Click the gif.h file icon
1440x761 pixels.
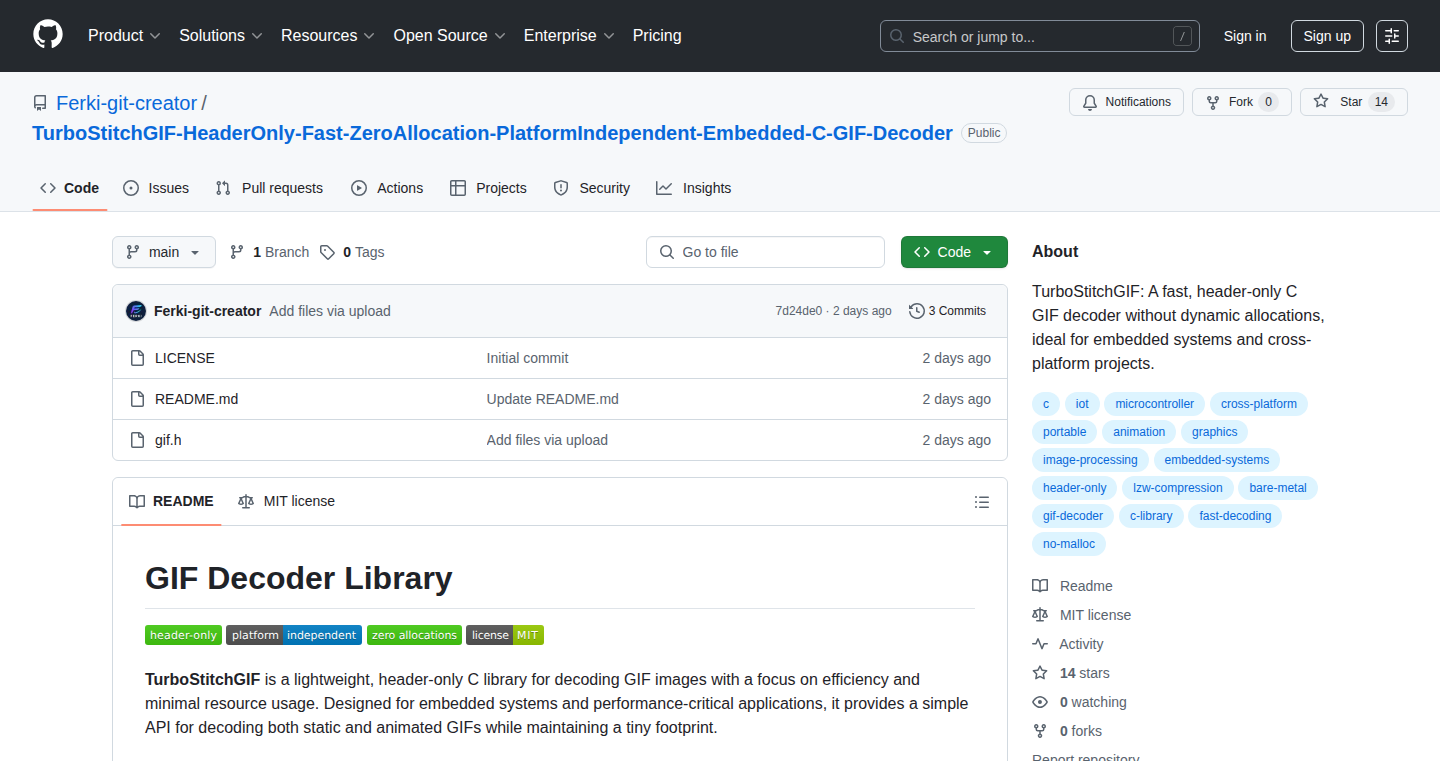tap(137, 440)
